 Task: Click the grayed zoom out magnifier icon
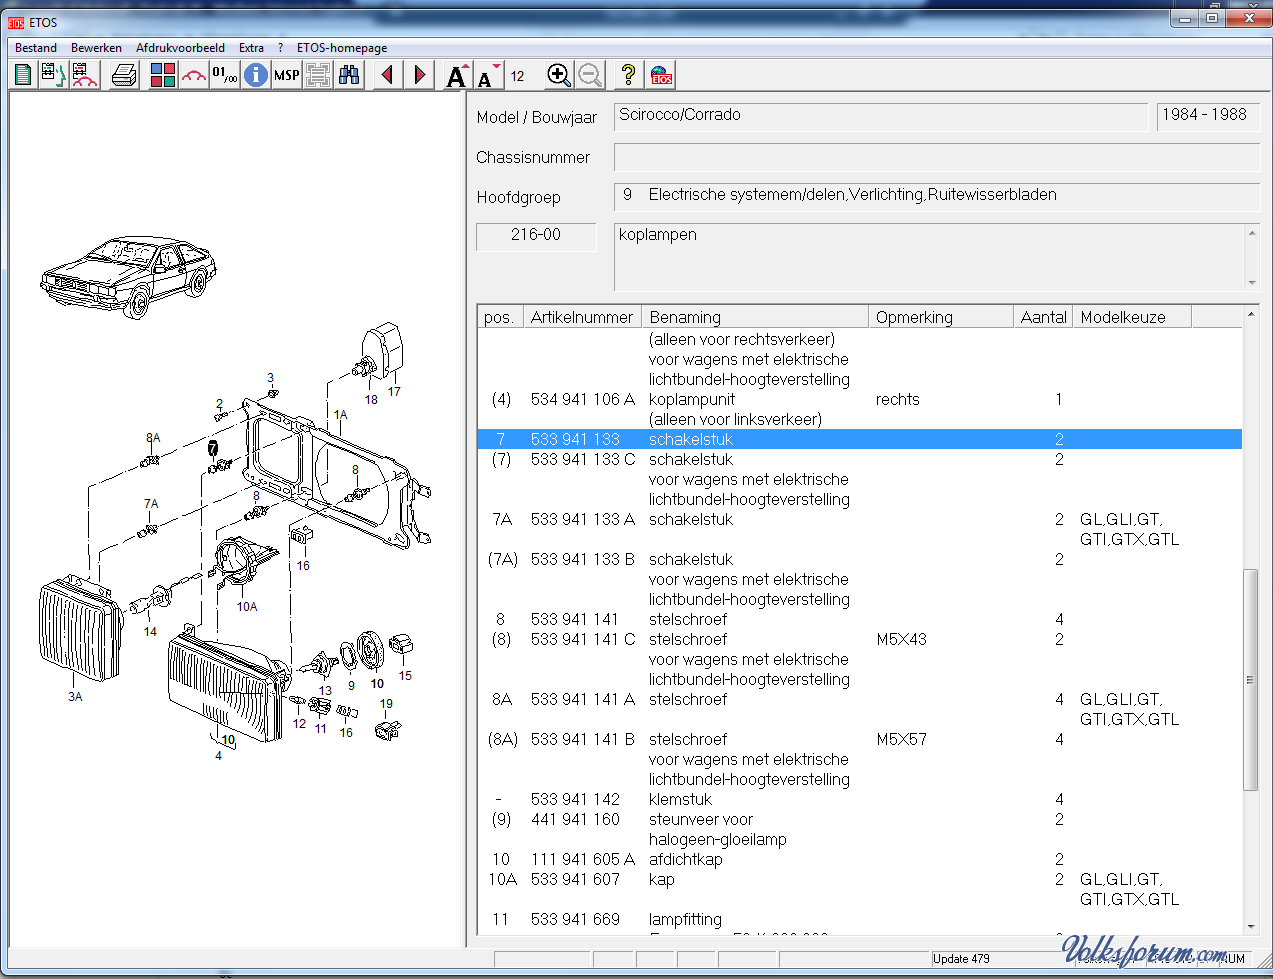click(x=590, y=75)
